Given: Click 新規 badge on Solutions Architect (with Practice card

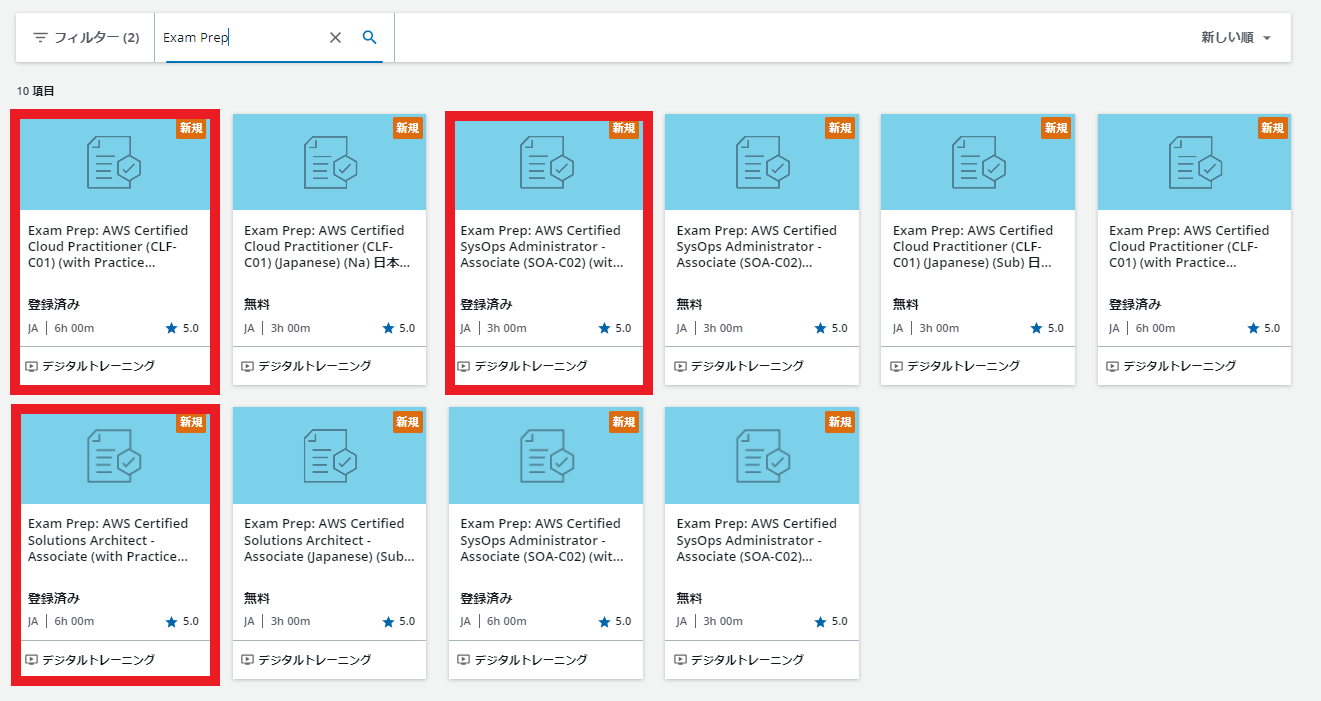Looking at the screenshot, I should click(x=191, y=422).
